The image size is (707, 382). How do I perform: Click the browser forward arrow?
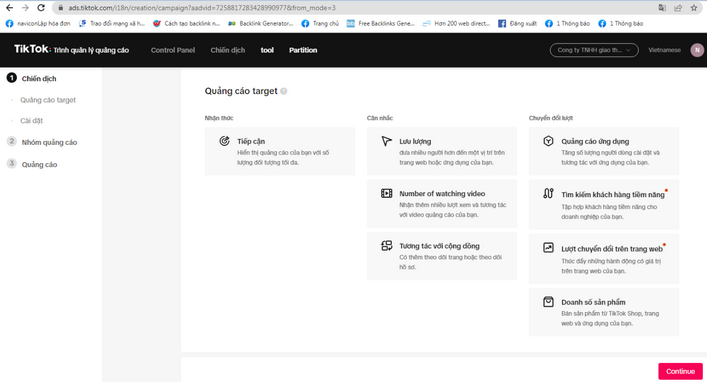point(25,8)
